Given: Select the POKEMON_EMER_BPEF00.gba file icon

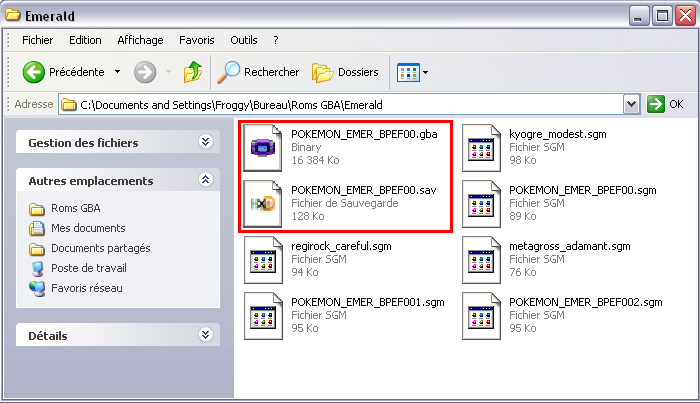Looking at the screenshot, I should coord(263,148).
